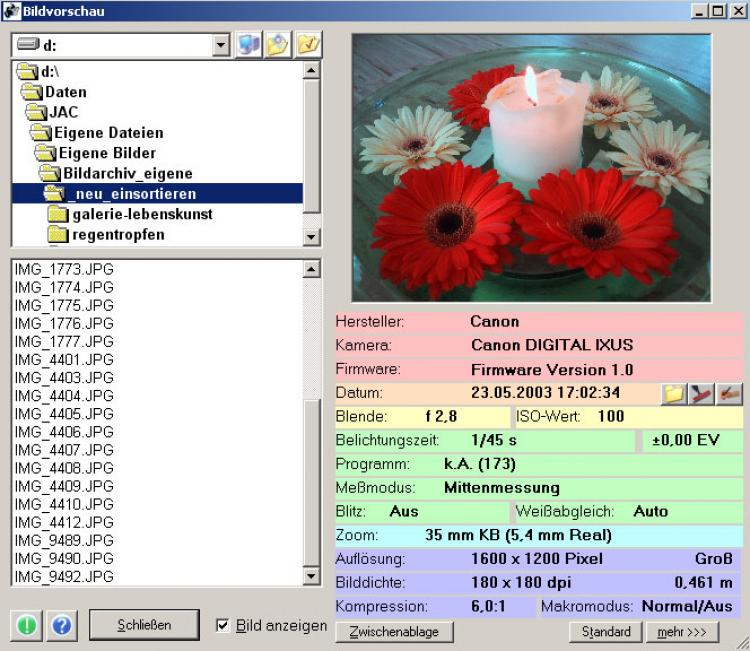This screenshot has width=750, height=651.
Task: Open help with blue question mark icon
Action: (x=61, y=625)
